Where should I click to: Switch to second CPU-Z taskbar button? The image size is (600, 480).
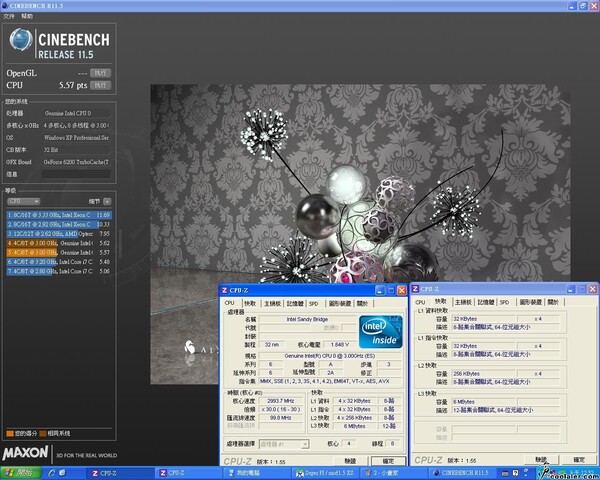188,473
